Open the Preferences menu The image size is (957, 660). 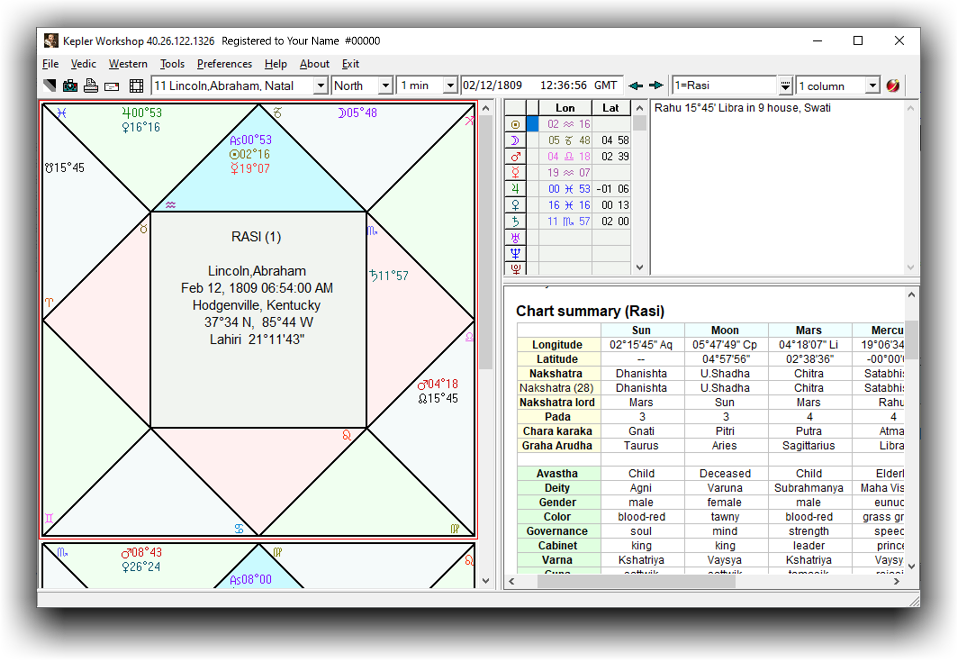coord(224,64)
